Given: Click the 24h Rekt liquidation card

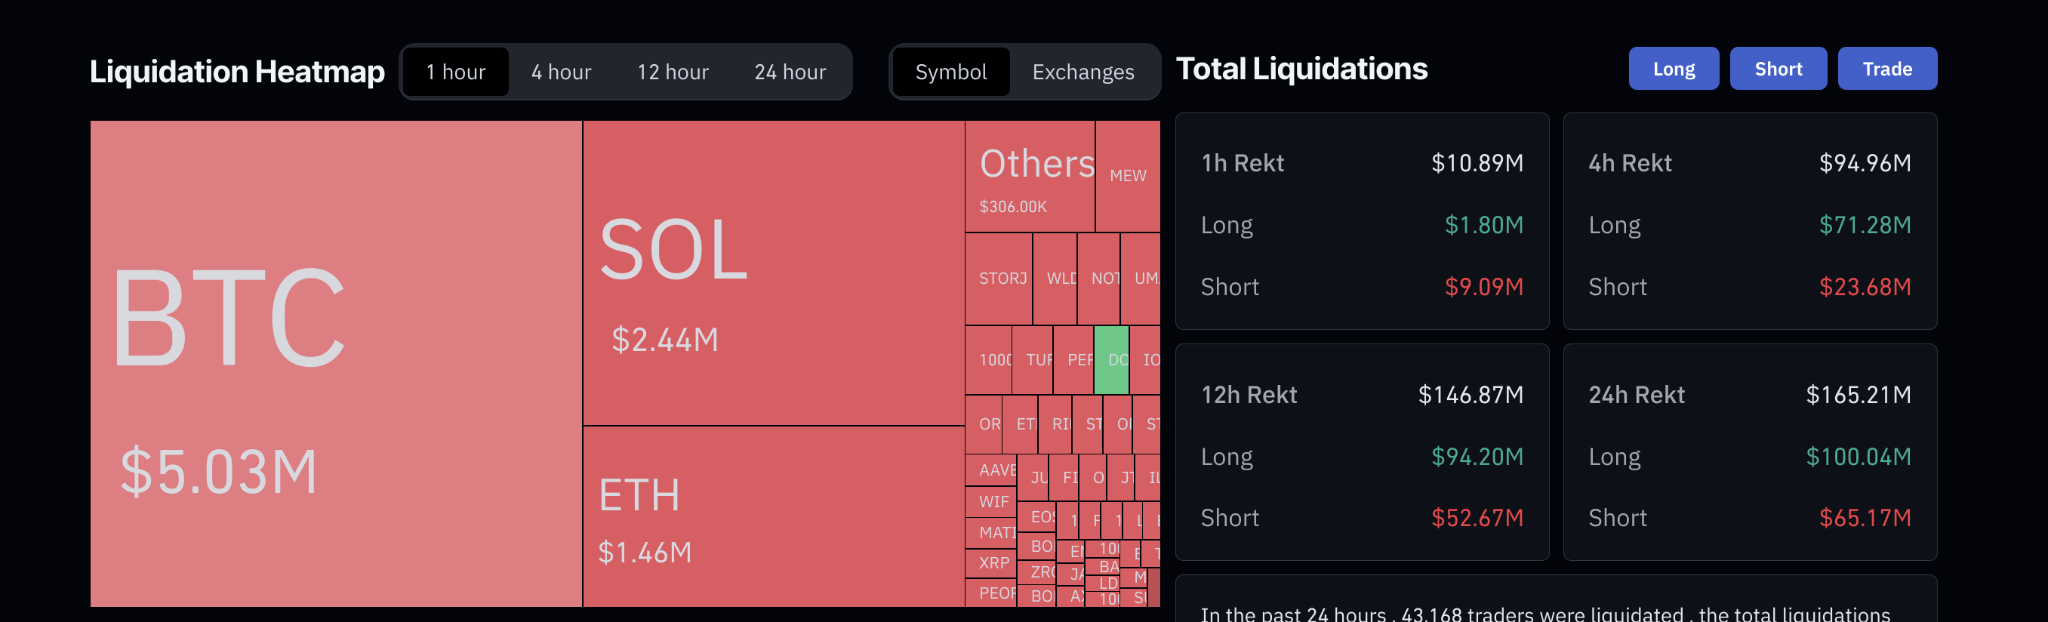Looking at the screenshot, I should [1750, 452].
